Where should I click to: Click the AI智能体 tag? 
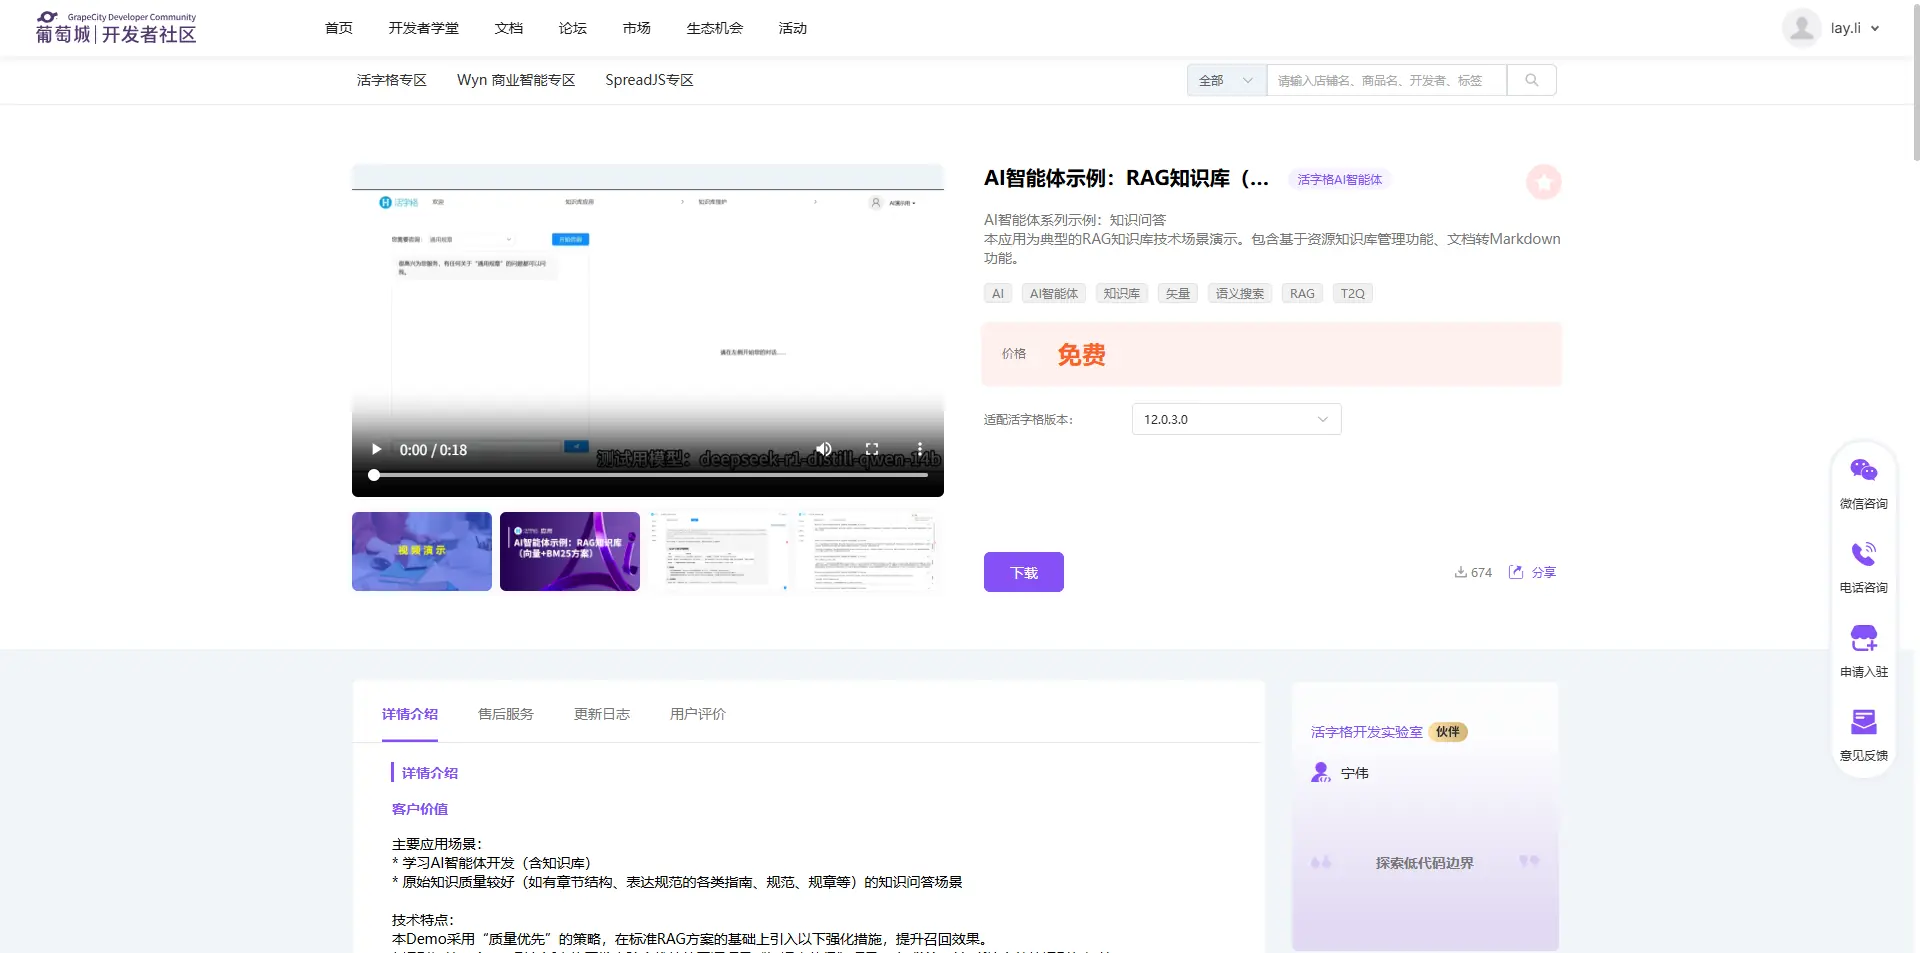coord(1054,293)
